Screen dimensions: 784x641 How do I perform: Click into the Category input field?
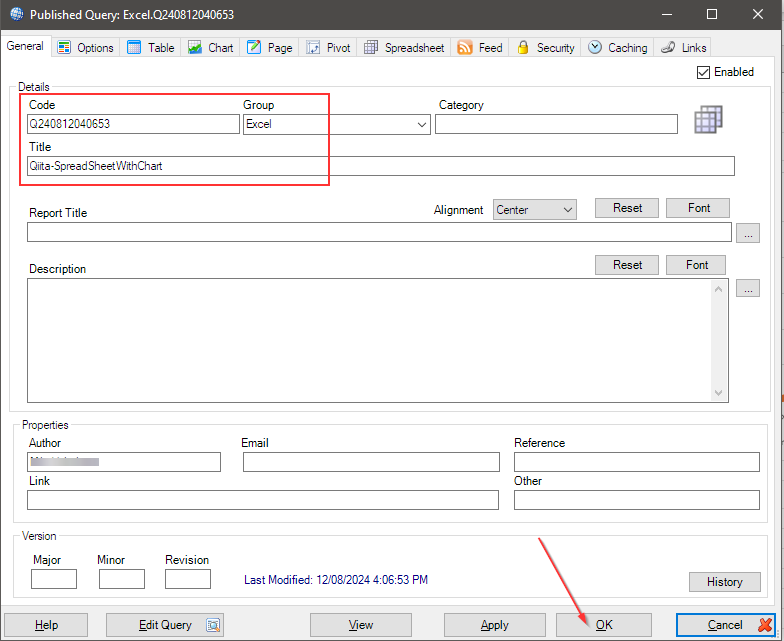click(556, 124)
